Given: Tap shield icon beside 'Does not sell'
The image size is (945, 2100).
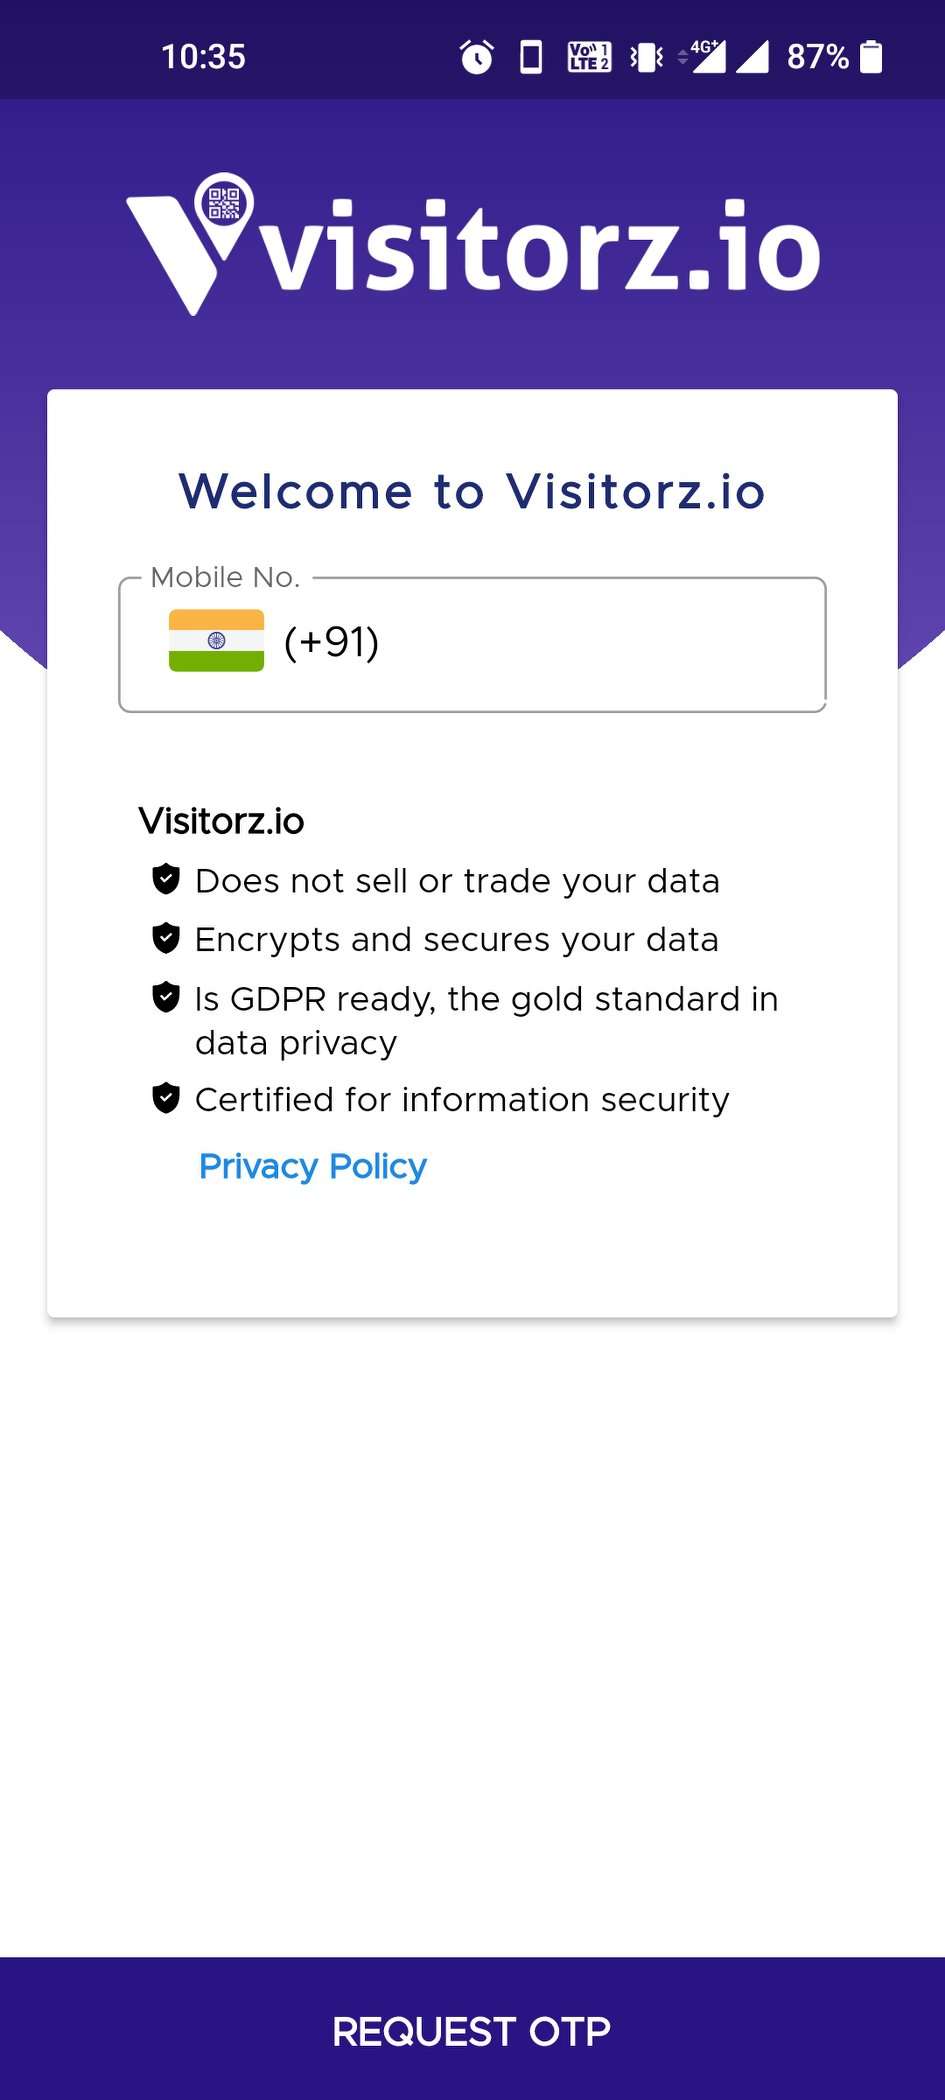Looking at the screenshot, I should pos(166,880).
